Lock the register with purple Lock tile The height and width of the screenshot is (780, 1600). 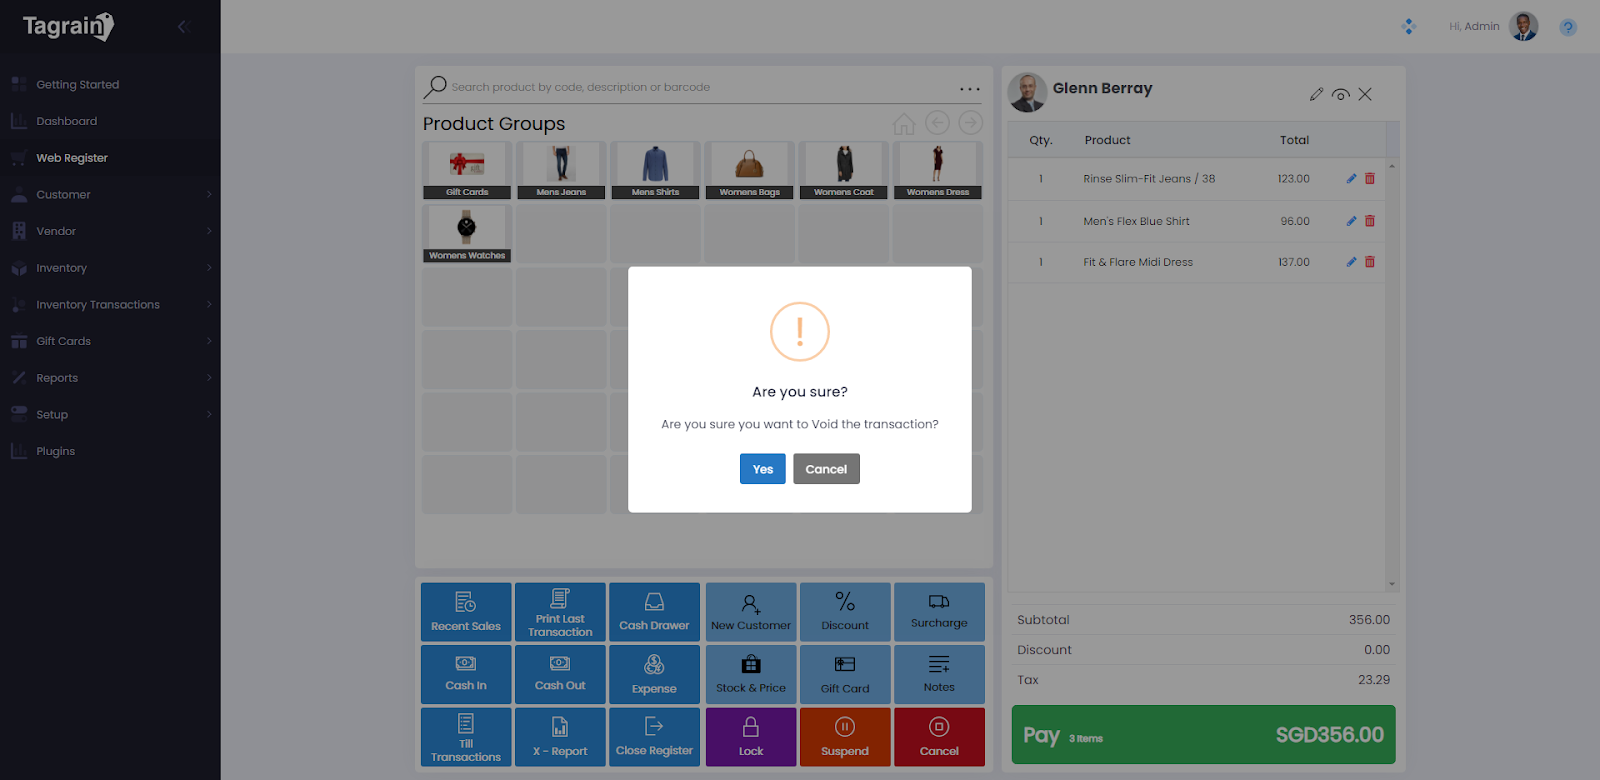(x=751, y=737)
